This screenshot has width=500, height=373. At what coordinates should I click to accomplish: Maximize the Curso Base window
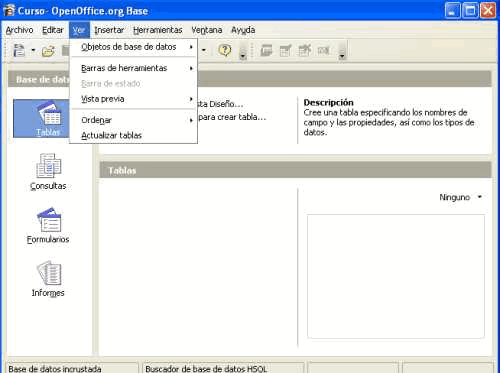coord(470,11)
